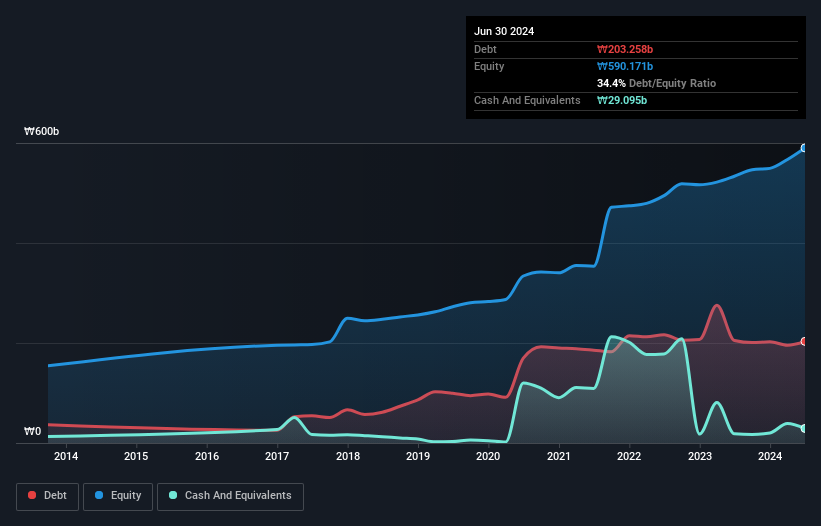
Task: Click the Debt row label in tooltip
Action: tap(485, 49)
